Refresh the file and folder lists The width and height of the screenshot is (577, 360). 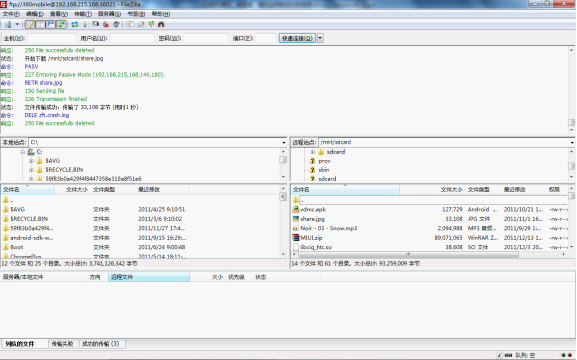[x=75, y=25]
